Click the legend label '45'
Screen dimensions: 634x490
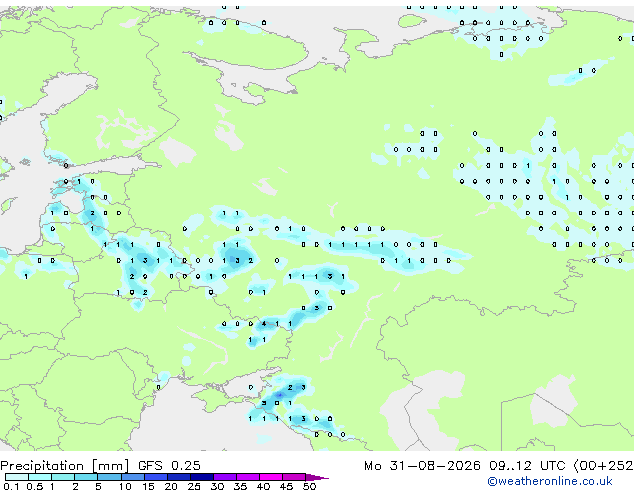tap(286, 486)
